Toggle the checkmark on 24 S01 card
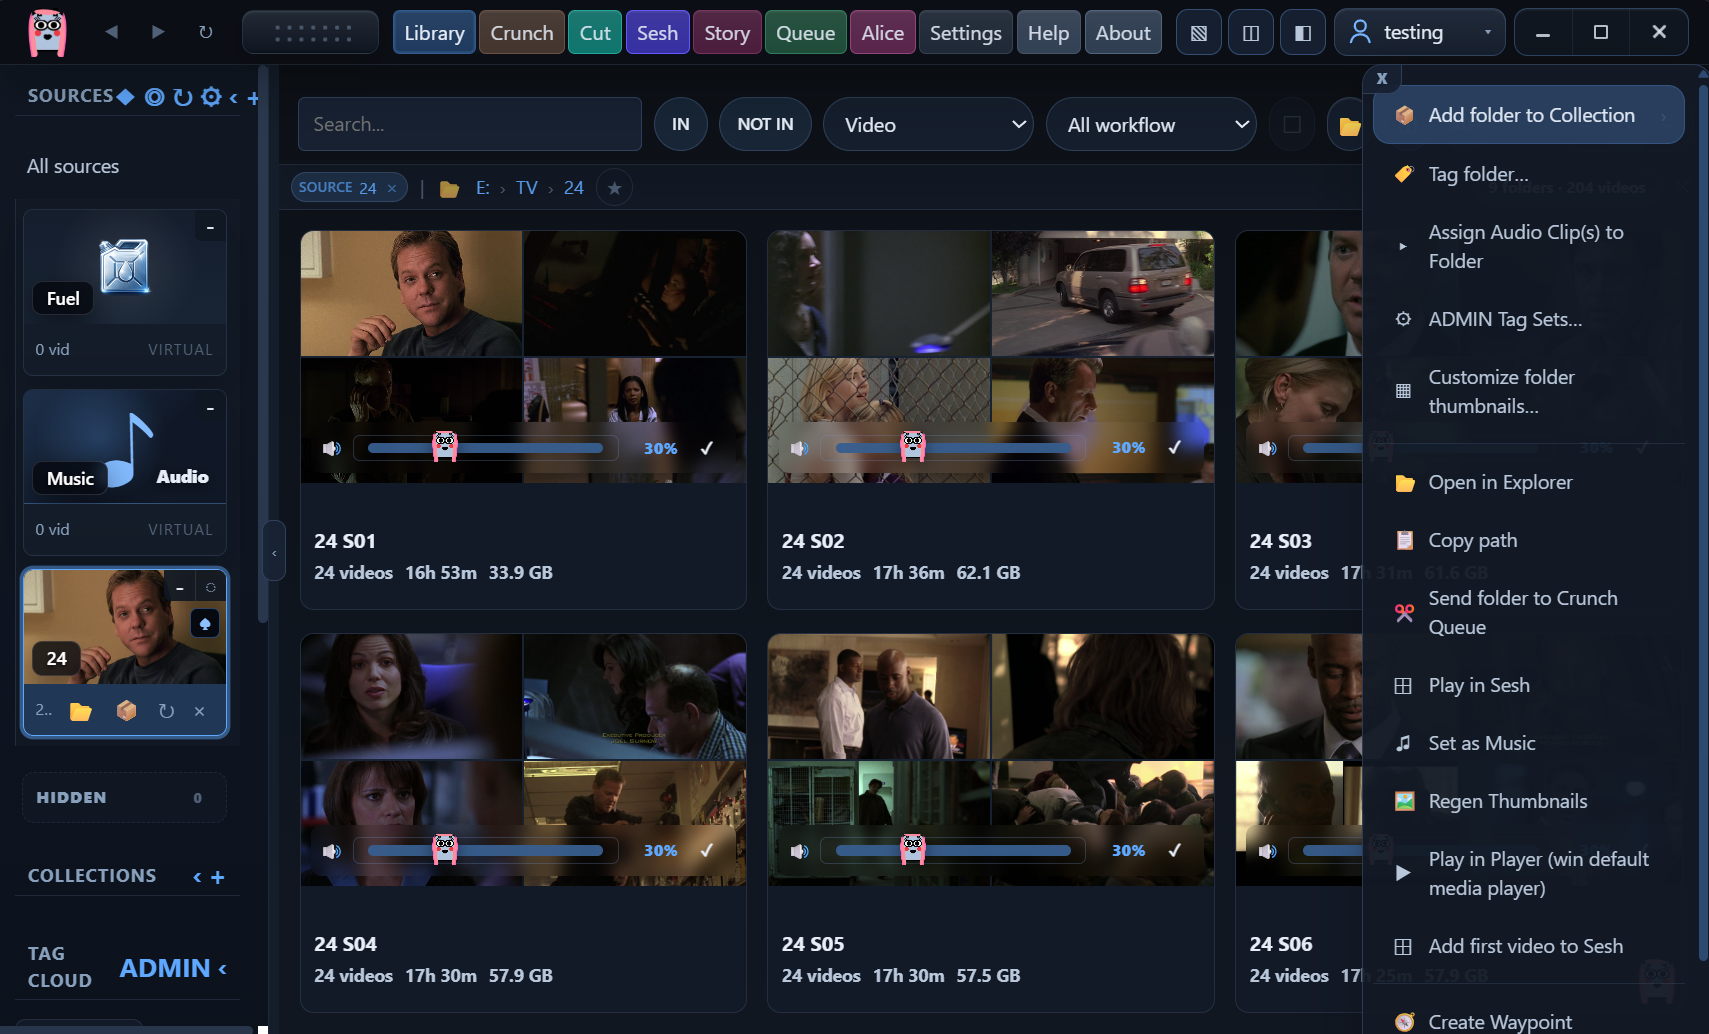1709x1034 pixels. click(707, 448)
